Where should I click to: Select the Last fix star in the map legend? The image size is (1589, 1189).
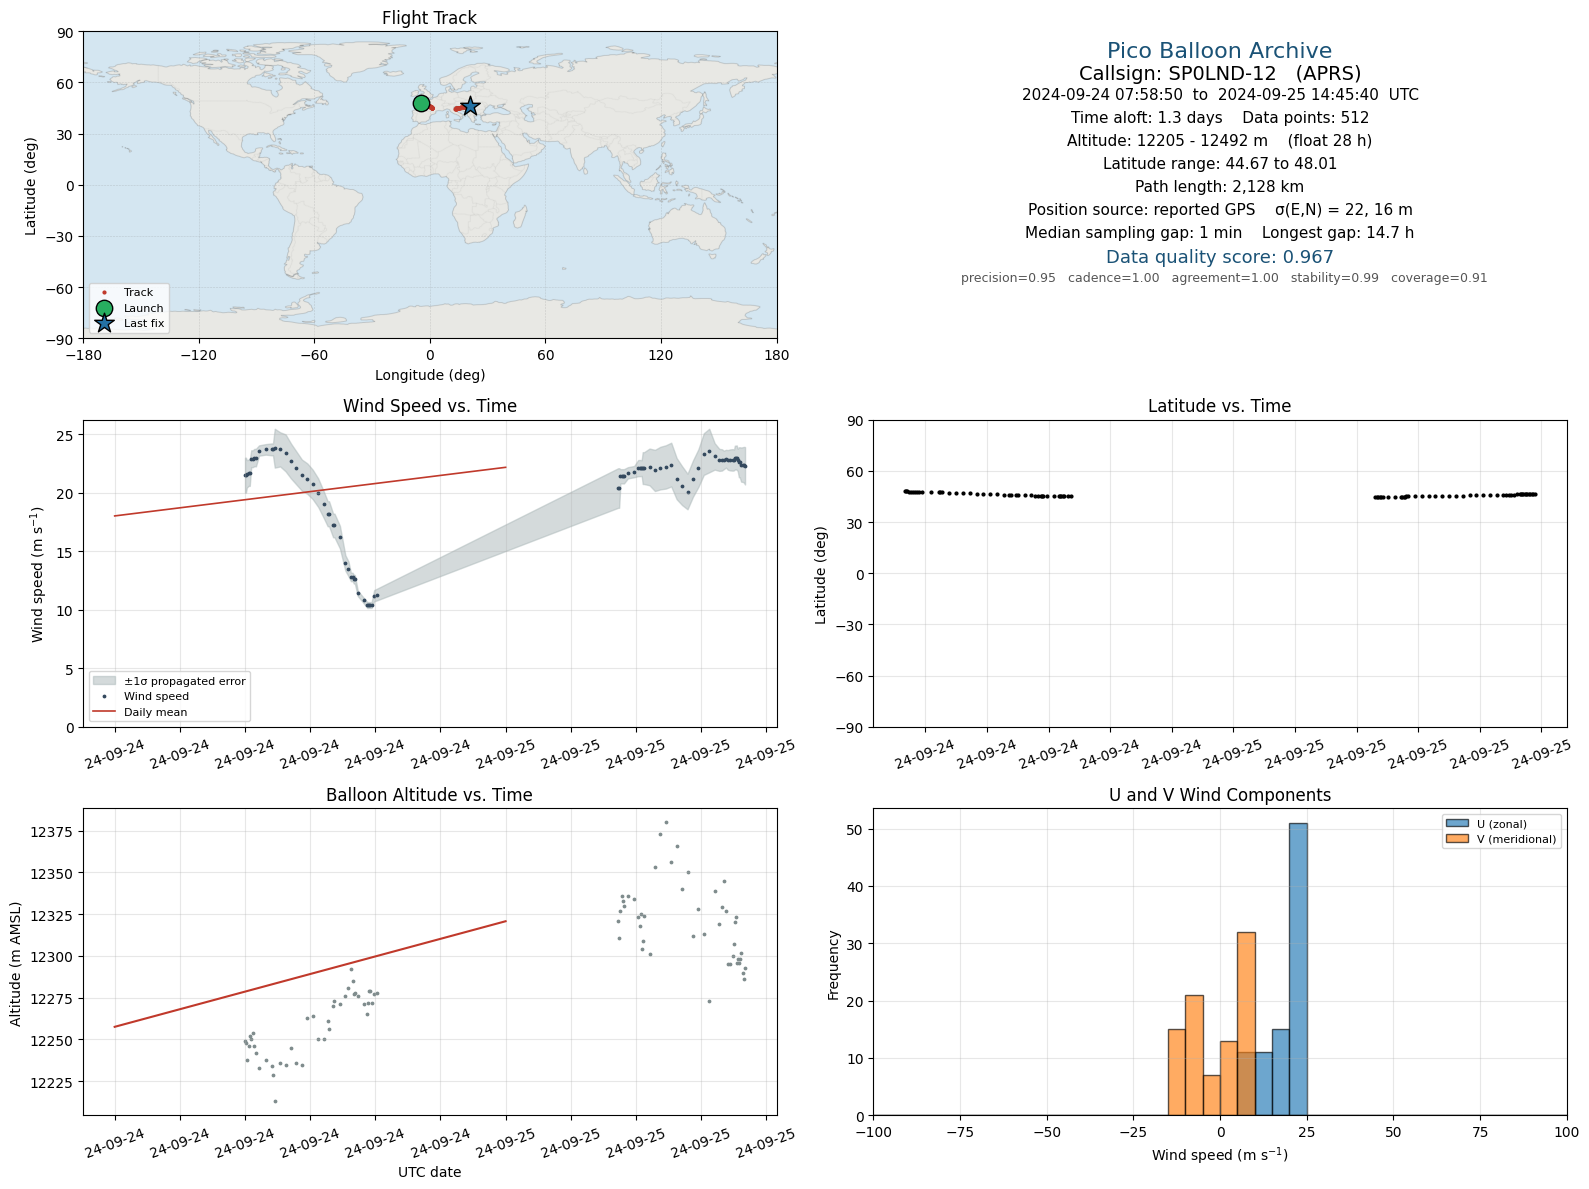(104, 323)
